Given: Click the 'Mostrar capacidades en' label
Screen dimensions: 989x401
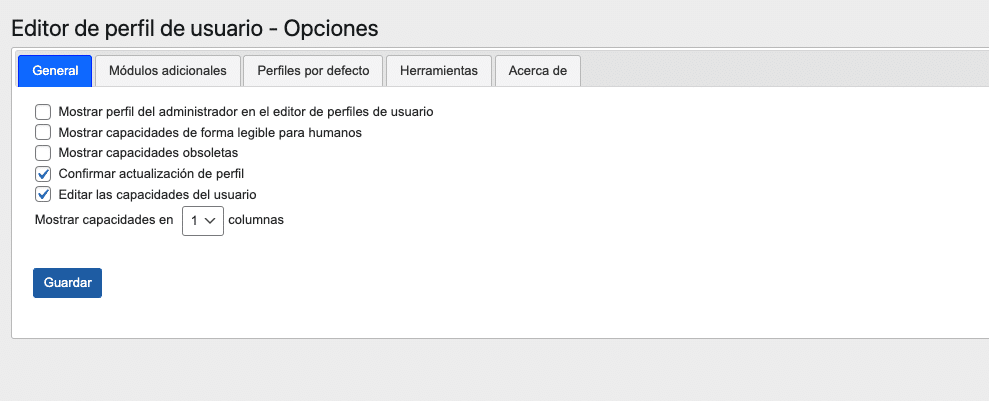Looking at the screenshot, I should click(104, 220).
